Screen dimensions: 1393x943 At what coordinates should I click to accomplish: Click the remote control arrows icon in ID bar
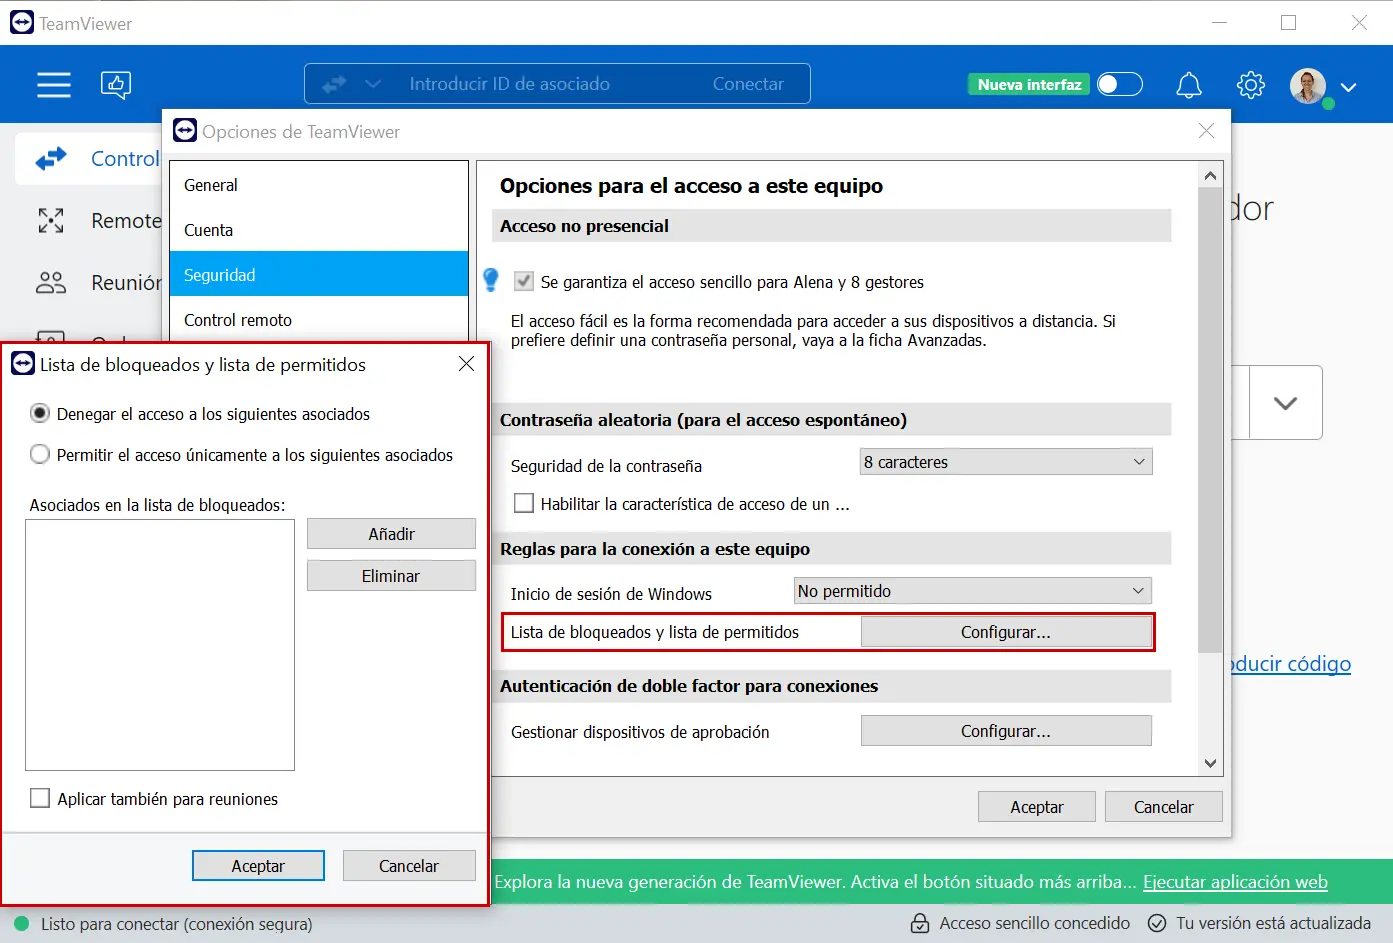[334, 84]
